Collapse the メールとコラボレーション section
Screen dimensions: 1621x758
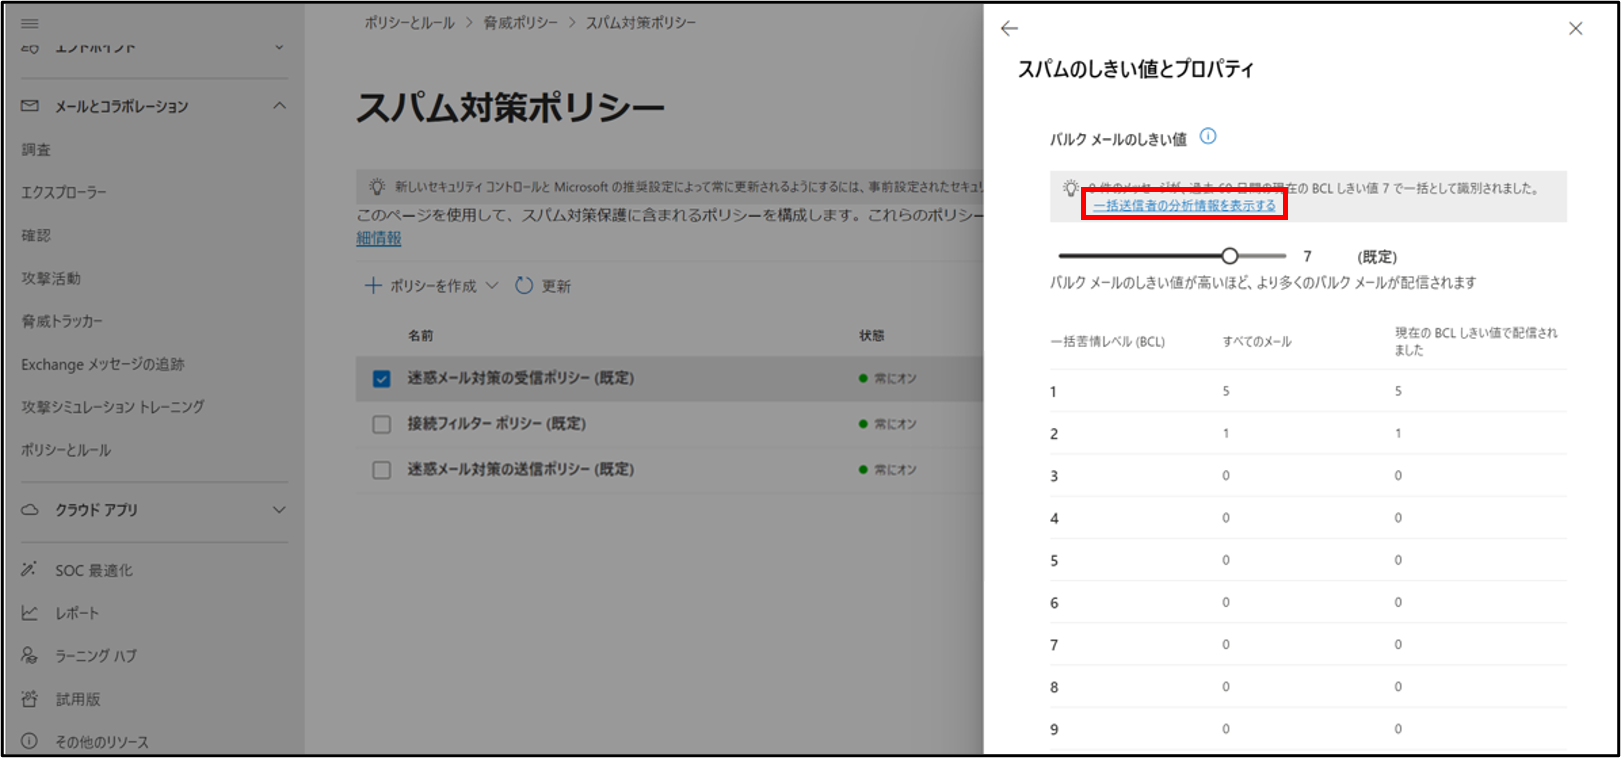point(279,106)
